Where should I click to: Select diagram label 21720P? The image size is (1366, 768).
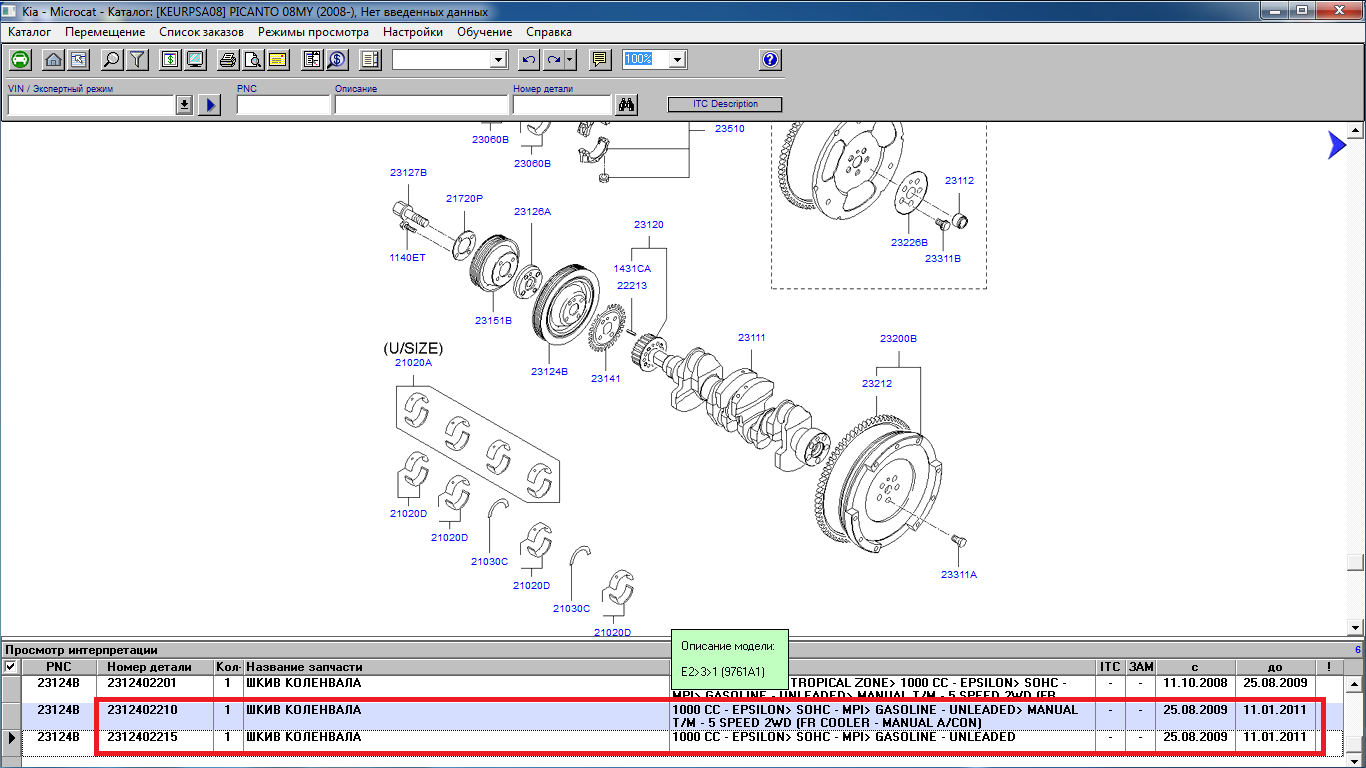[x=464, y=199]
